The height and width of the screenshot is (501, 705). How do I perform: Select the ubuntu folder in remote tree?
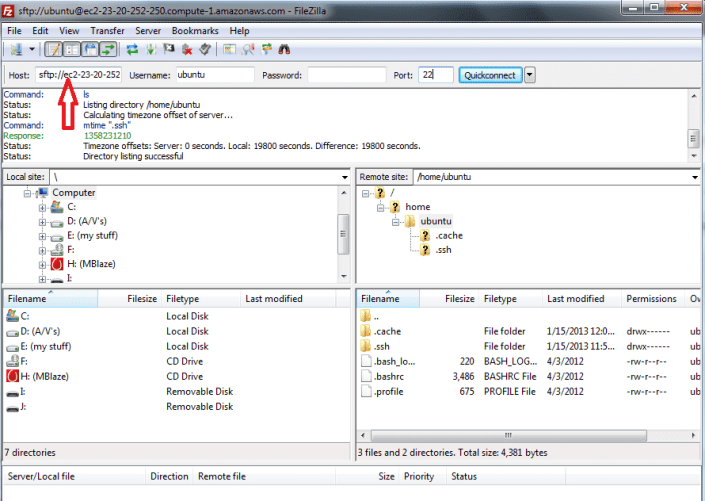[x=436, y=221]
